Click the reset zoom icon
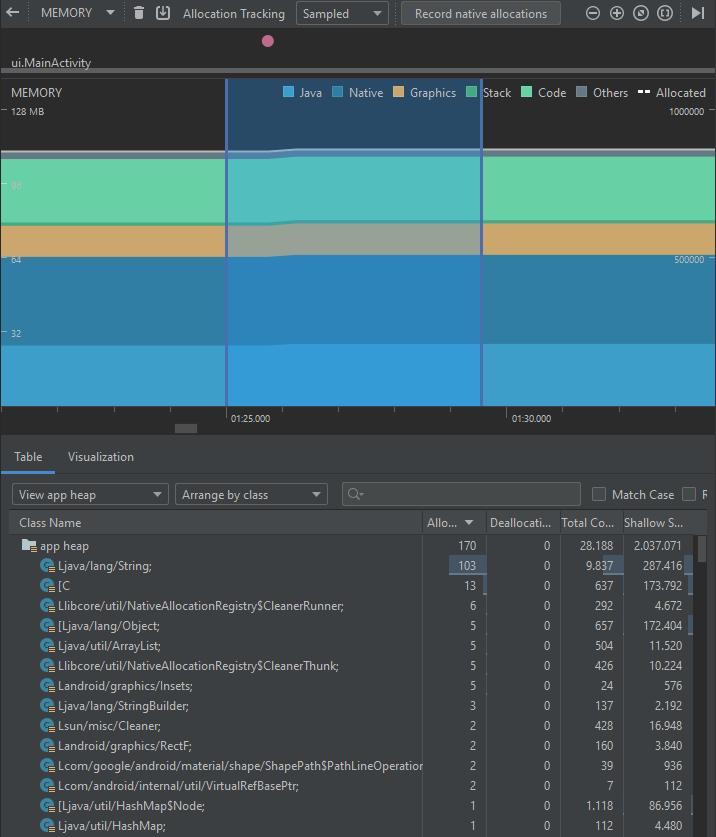Viewport: 716px width, 837px height. pyautogui.click(x=640, y=13)
